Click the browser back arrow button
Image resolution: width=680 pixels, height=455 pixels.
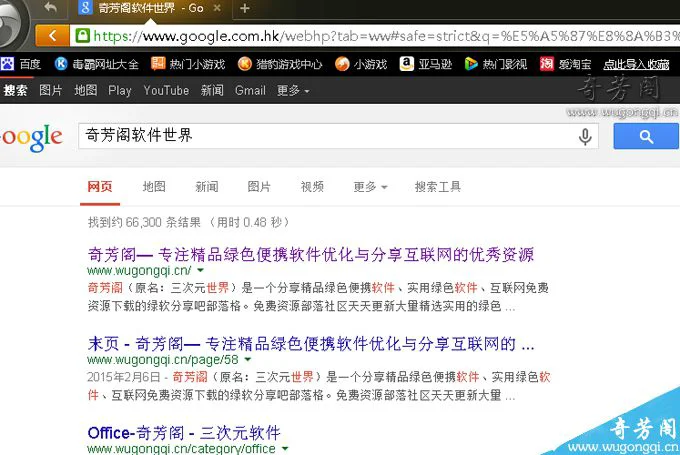(x=52, y=36)
